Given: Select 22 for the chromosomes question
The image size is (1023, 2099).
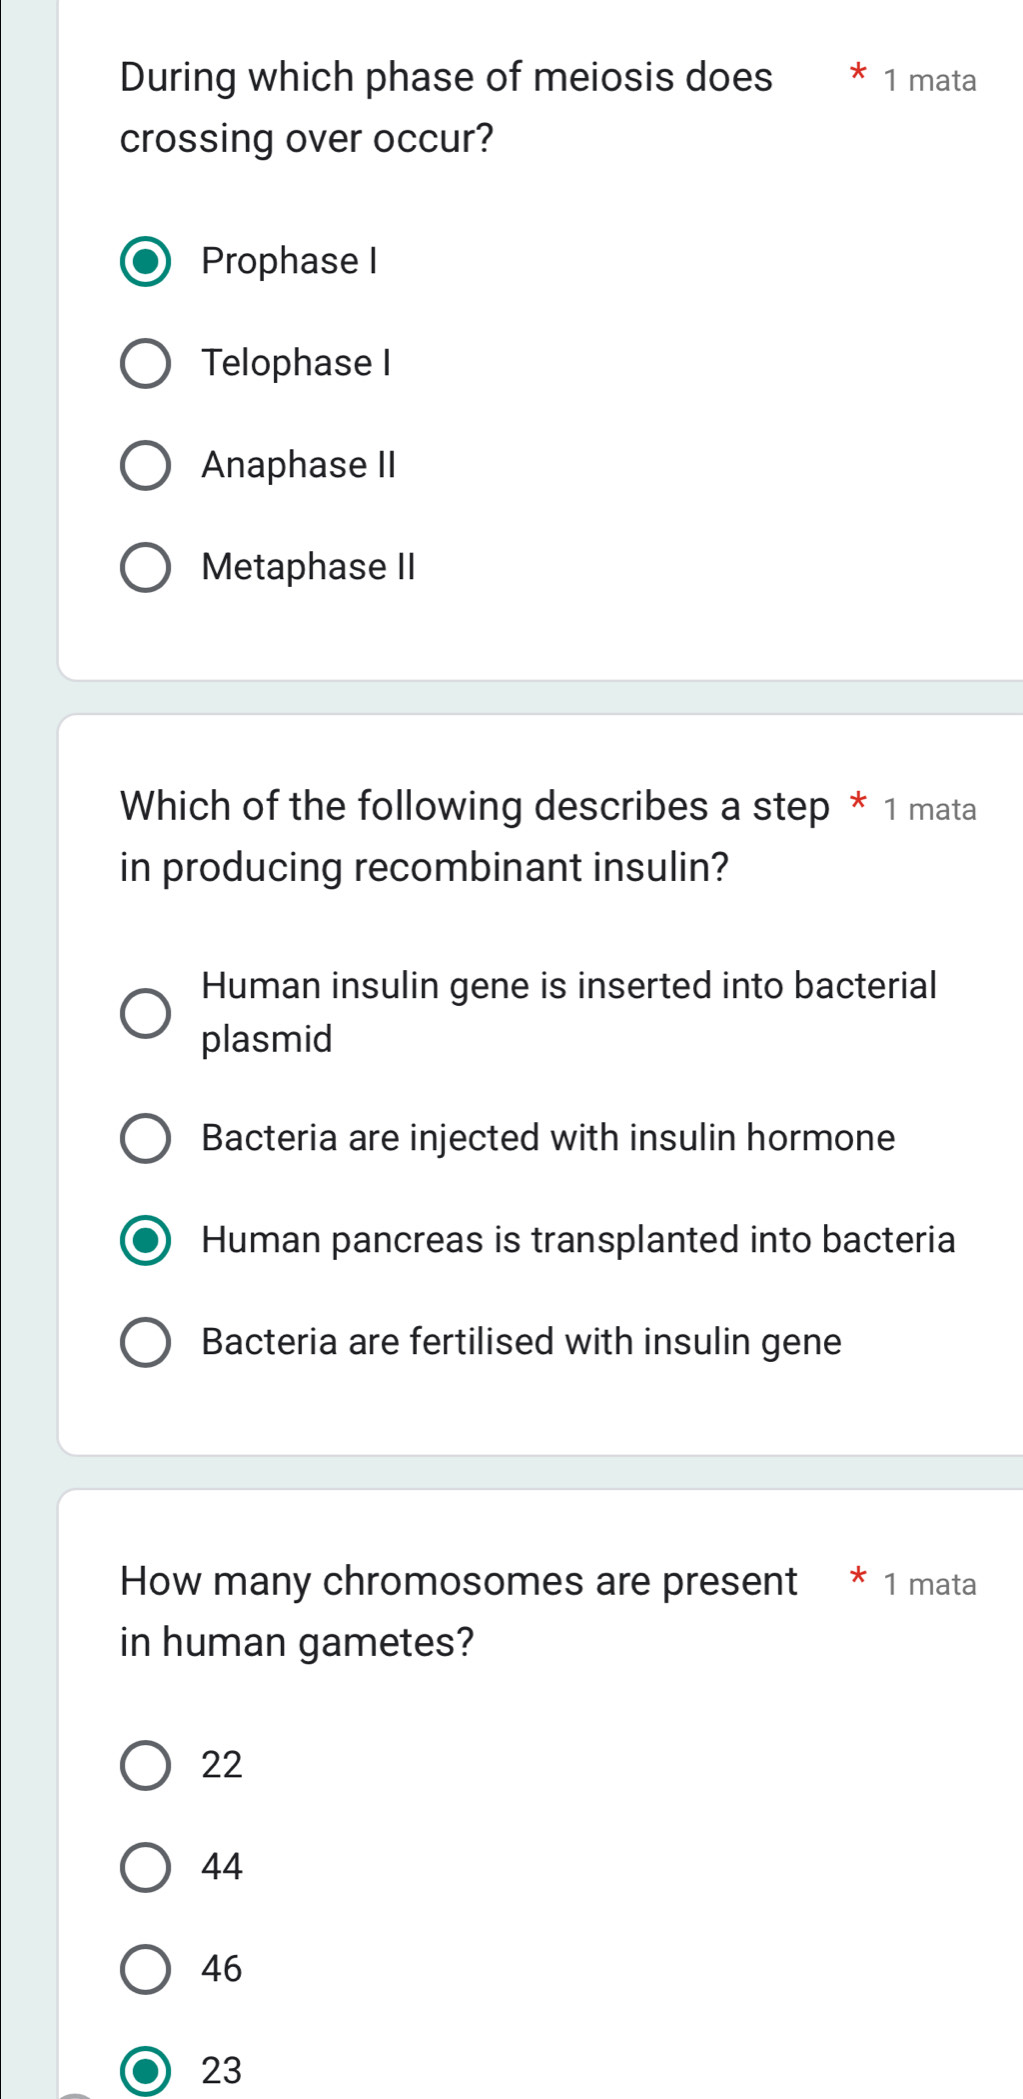Looking at the screenshot, I should click(146, 1764).
